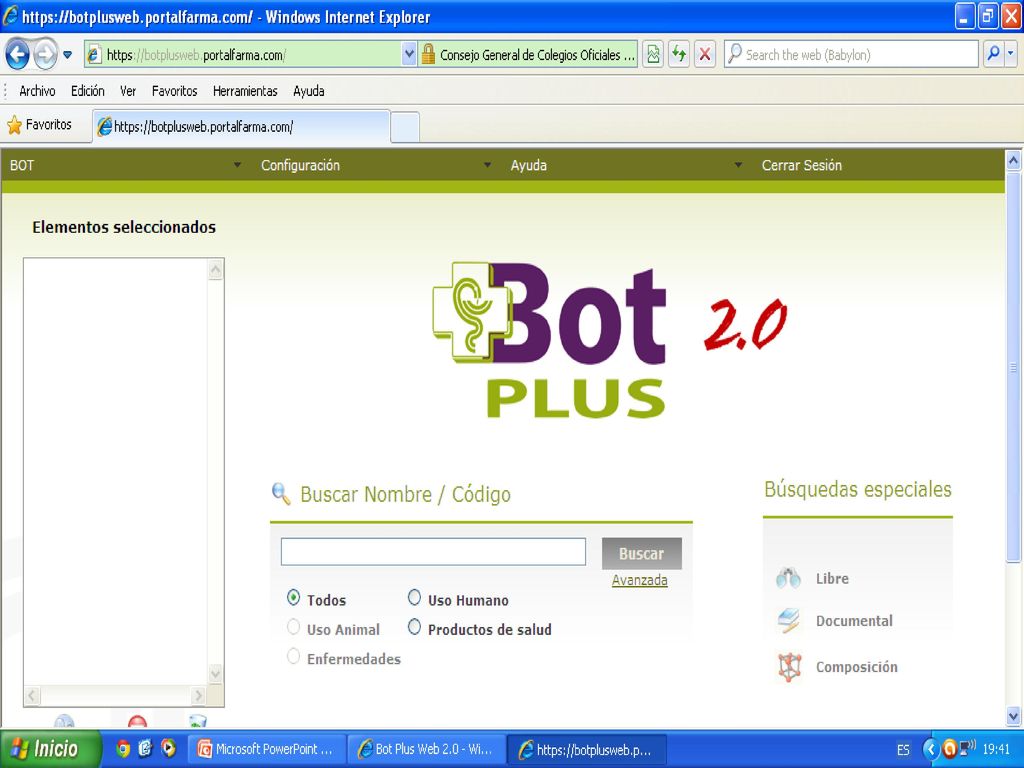The width and height of the screenshot is (1024, 768).
Task: Expand the Configuración dropdown arrow
Action: [487, 165]
